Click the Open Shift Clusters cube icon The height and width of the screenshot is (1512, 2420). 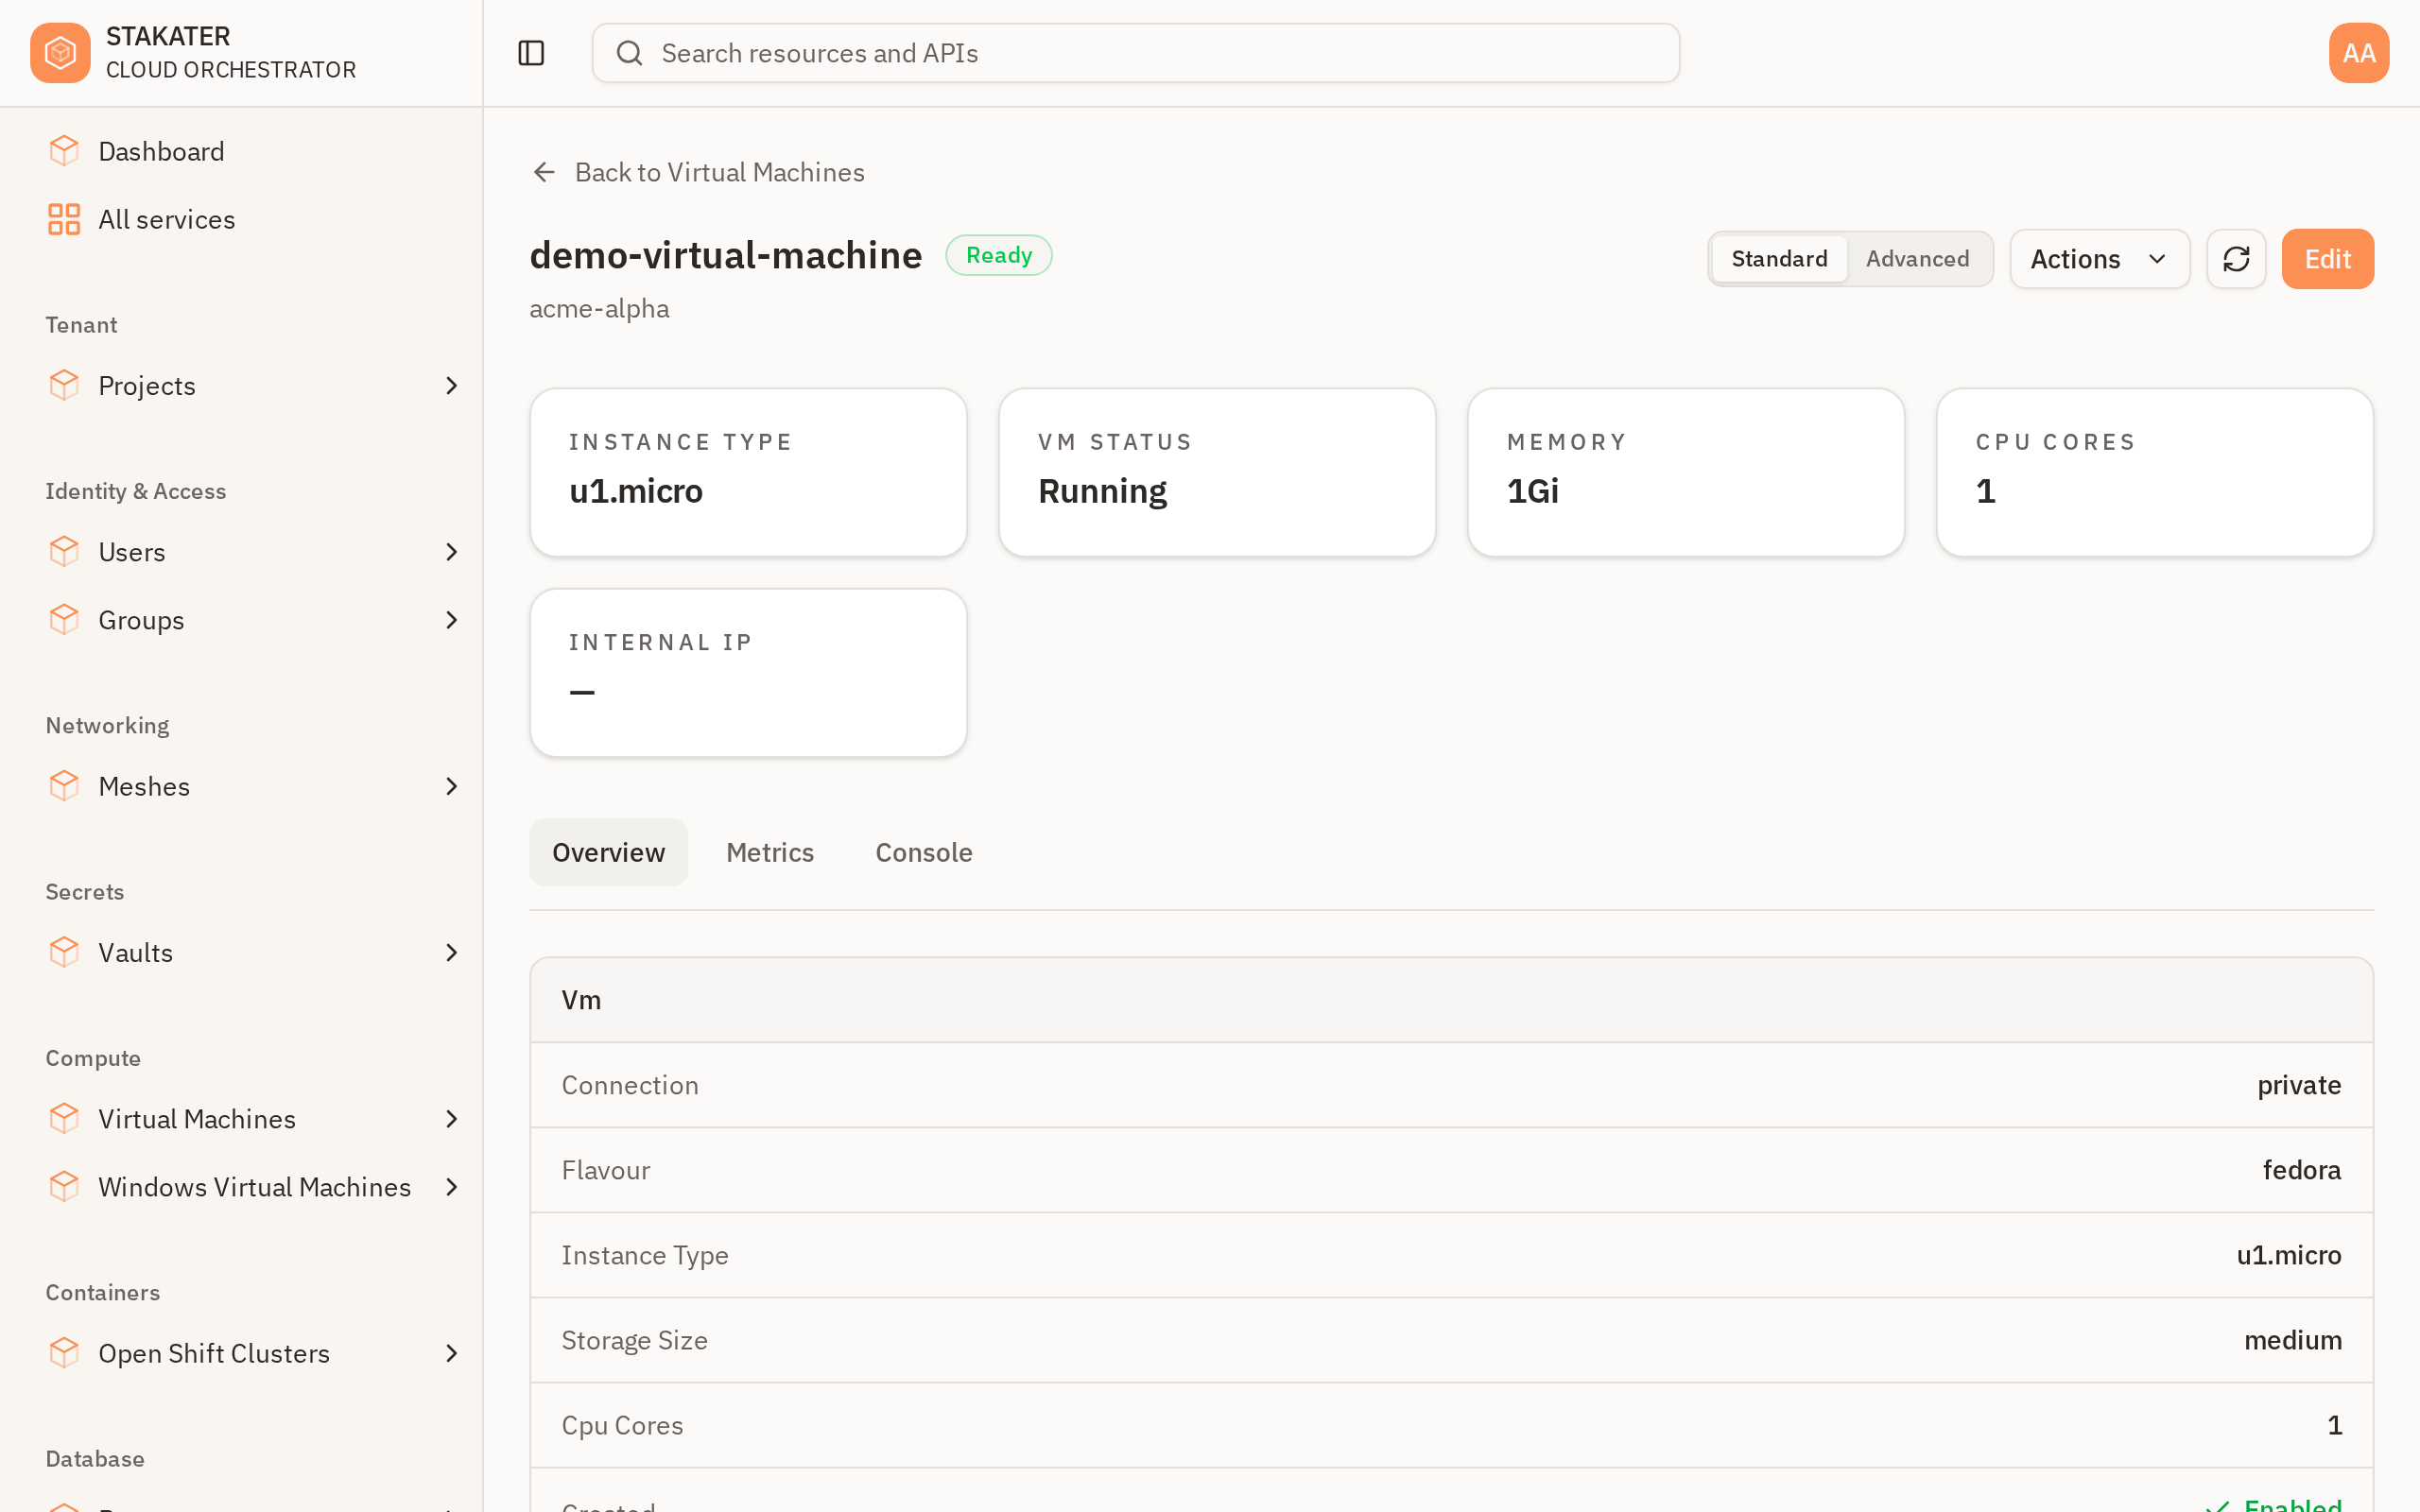64,1353
